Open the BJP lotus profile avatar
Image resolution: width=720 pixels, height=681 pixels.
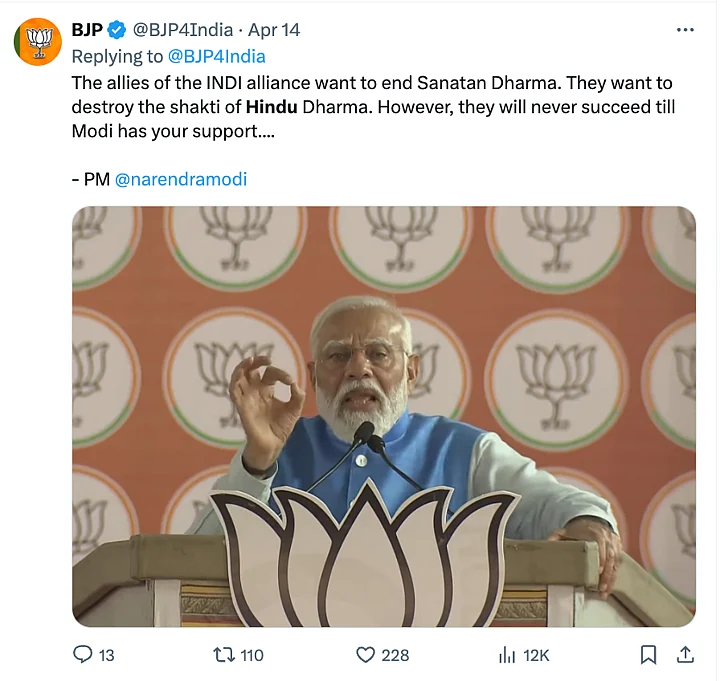click(37, 42)
